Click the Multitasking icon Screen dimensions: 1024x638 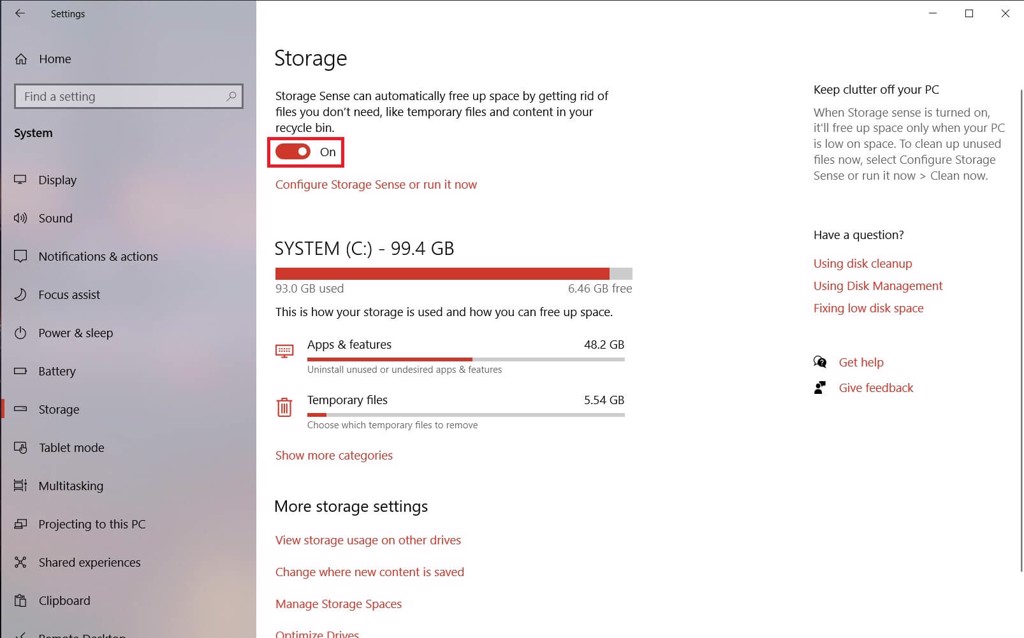pyautogui.click(x=20, y=486)
